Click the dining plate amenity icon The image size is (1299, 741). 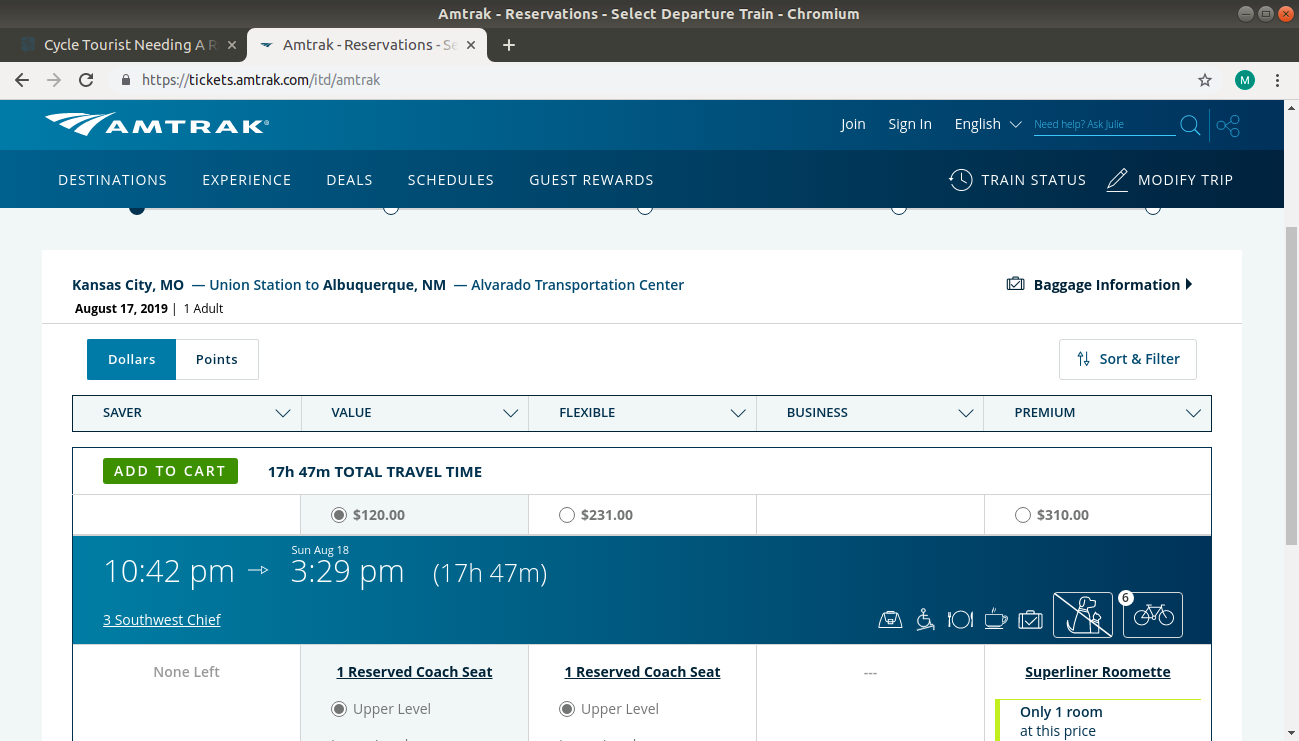coord(960,620)
